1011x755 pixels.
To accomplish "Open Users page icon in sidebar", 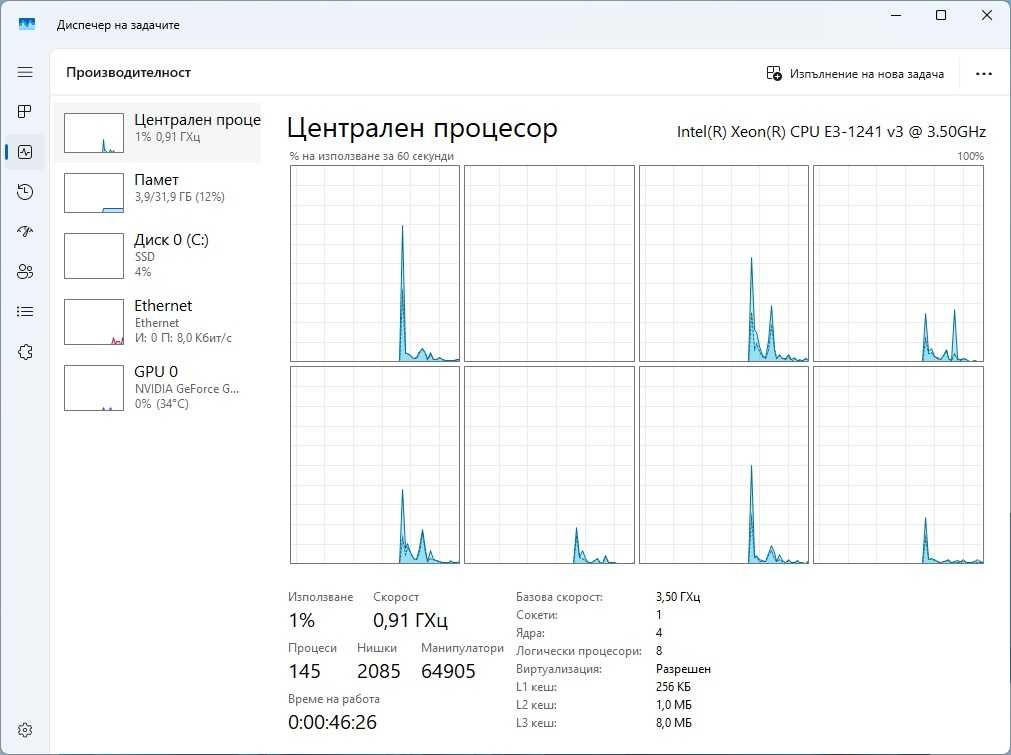I will (x=25, y=271).
